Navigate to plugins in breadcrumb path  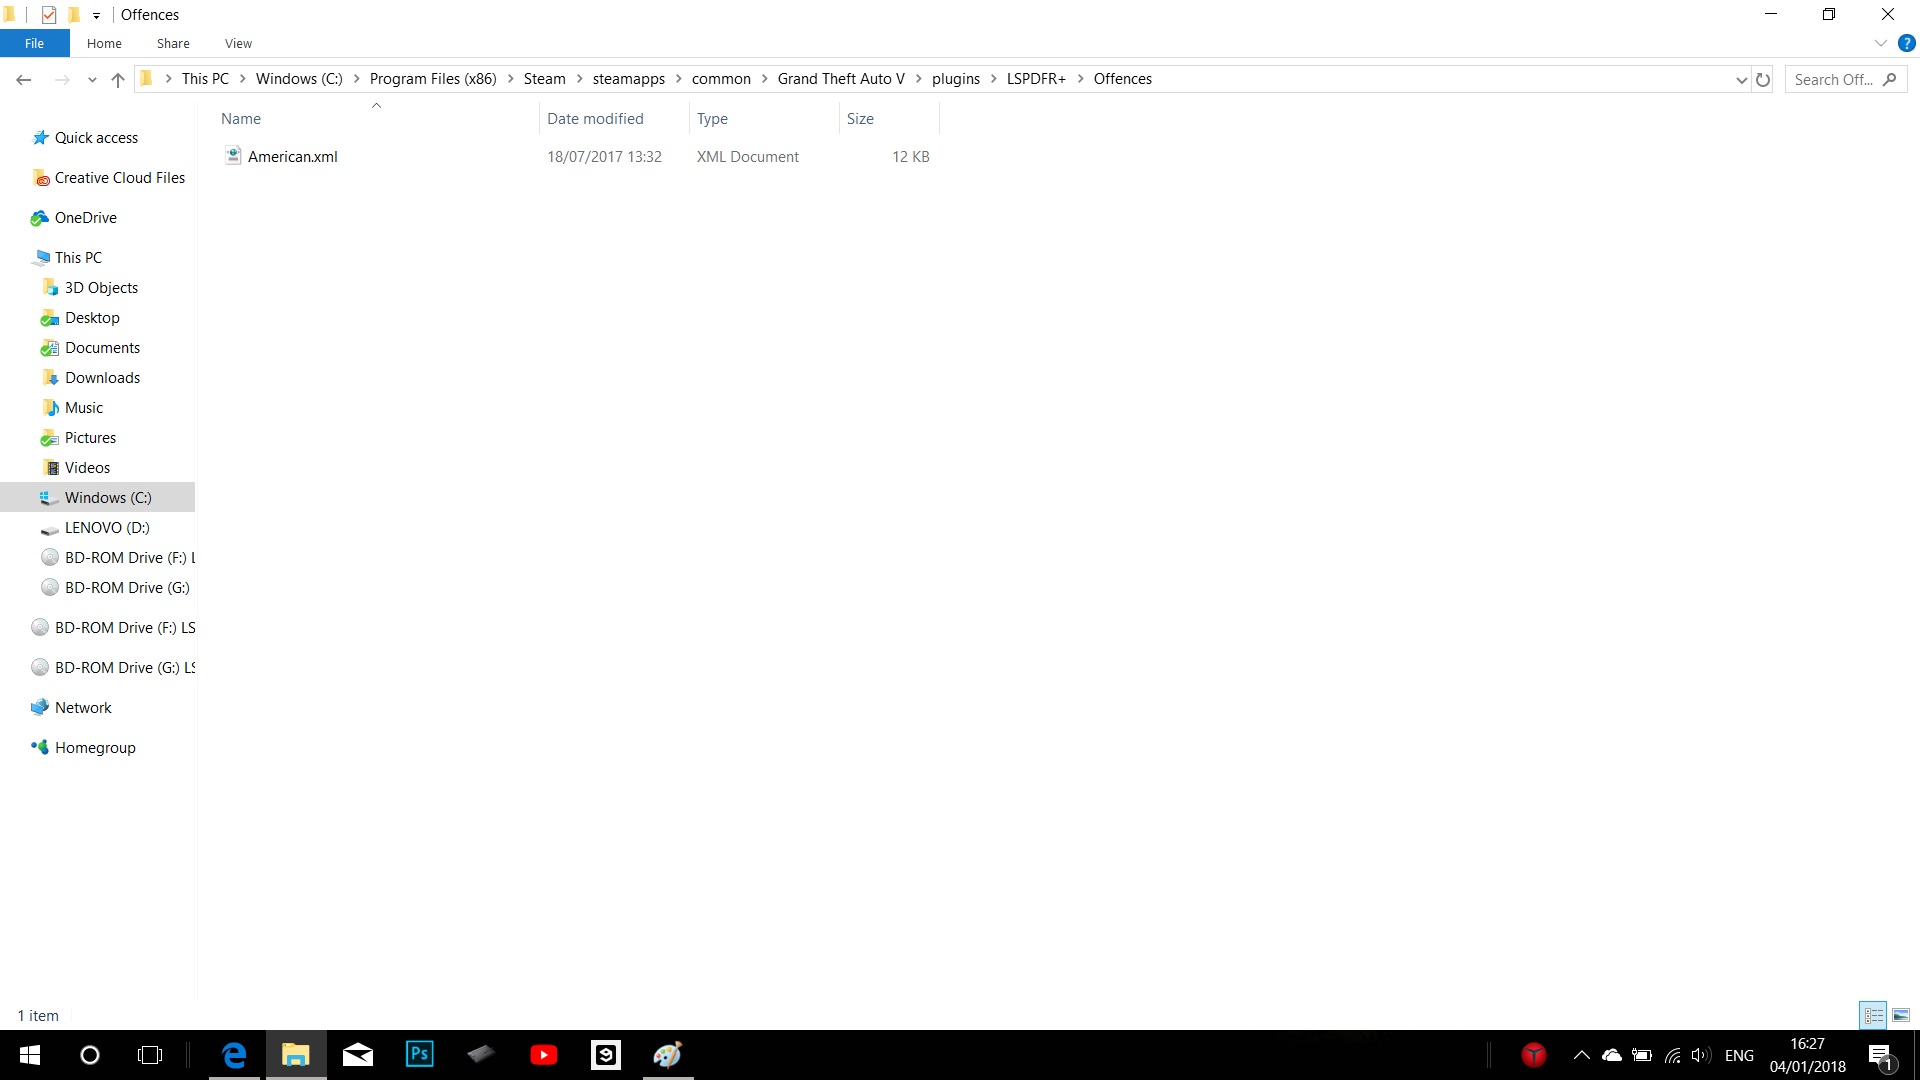(955, 79)
